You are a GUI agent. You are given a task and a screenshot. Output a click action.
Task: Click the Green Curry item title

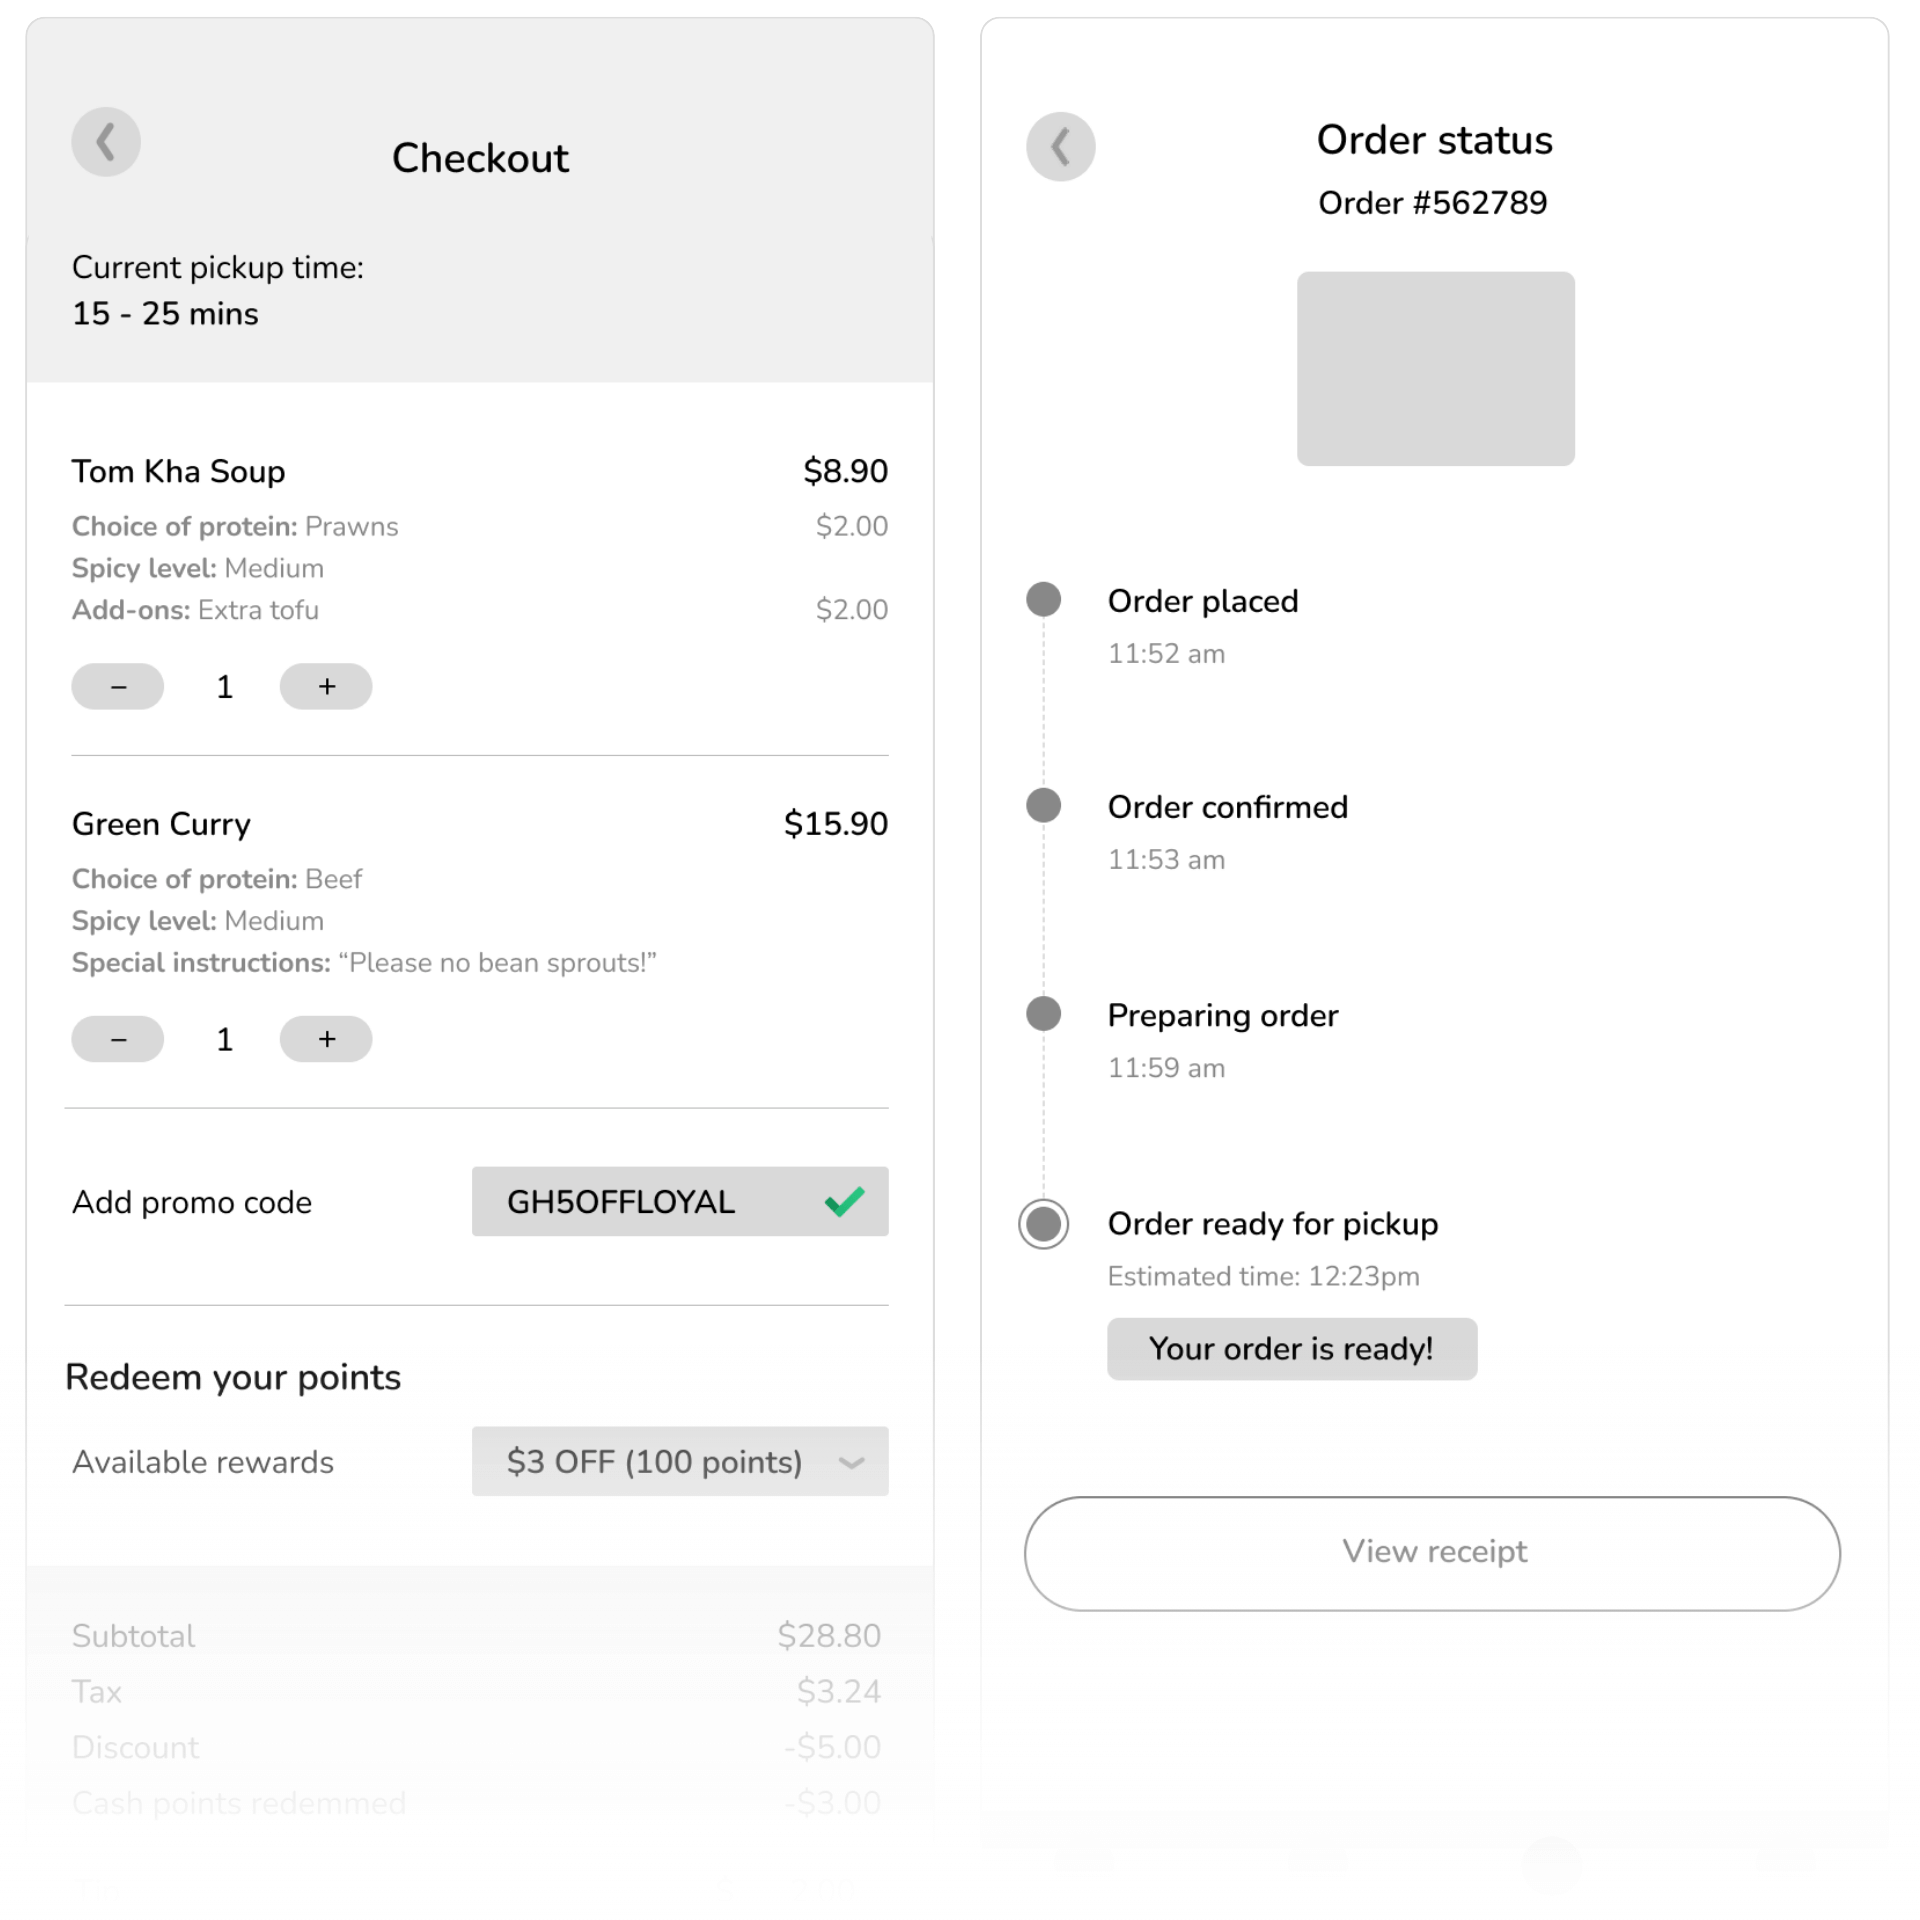click(161, 824)
